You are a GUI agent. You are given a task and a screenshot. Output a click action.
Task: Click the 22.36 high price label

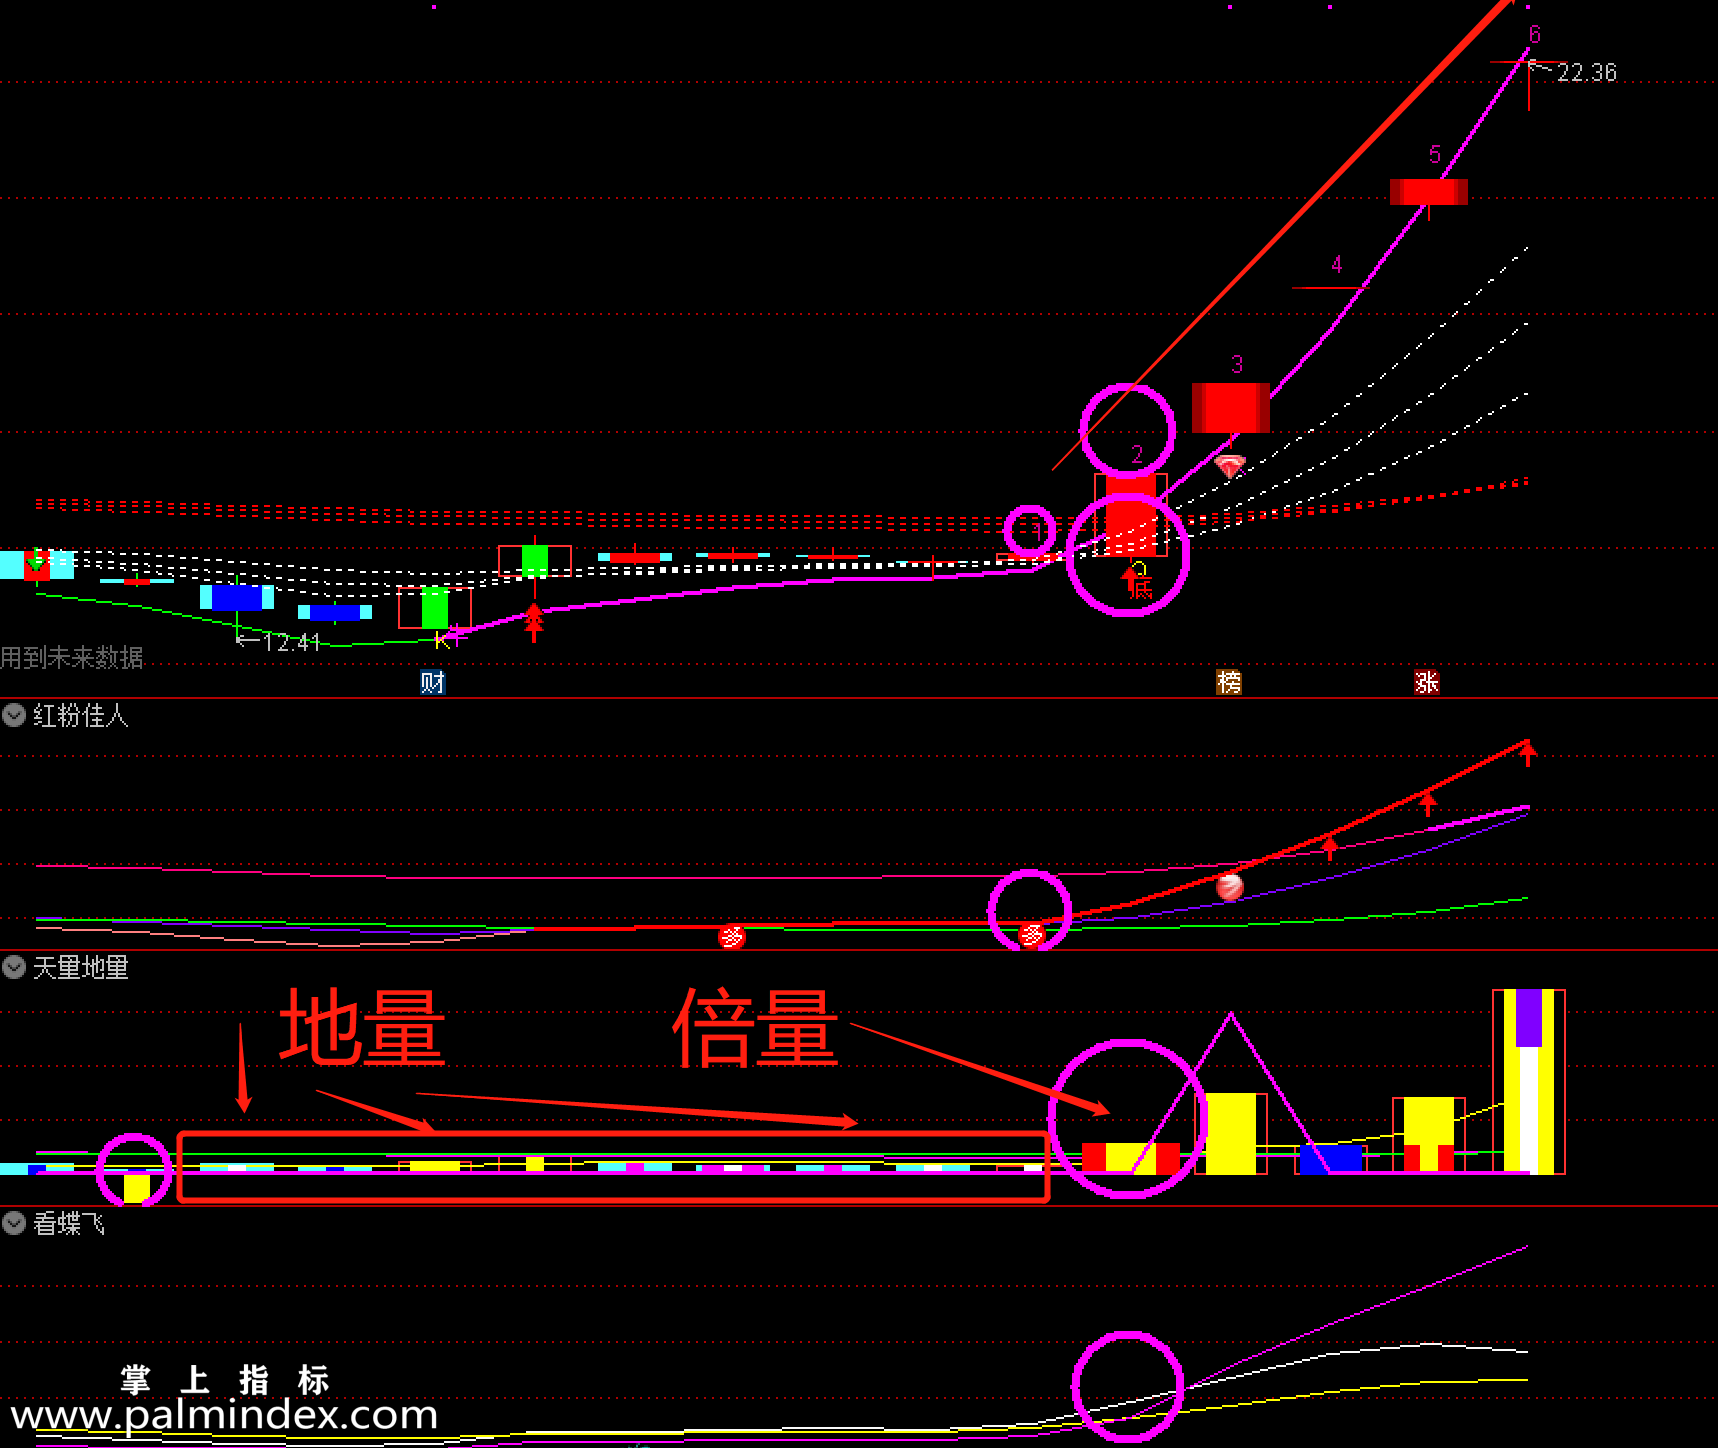(1586, 73)
